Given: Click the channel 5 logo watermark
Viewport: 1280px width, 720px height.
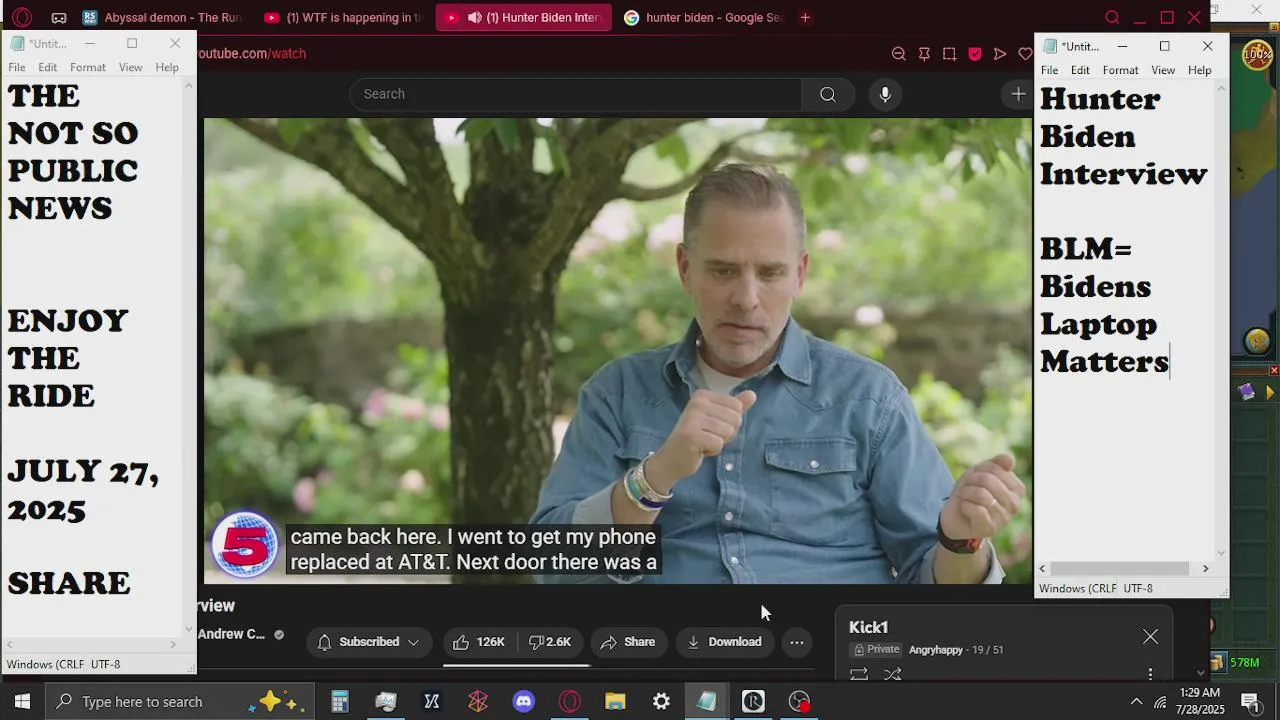Looking at the screenshot, I should click(x=245, y=546).
